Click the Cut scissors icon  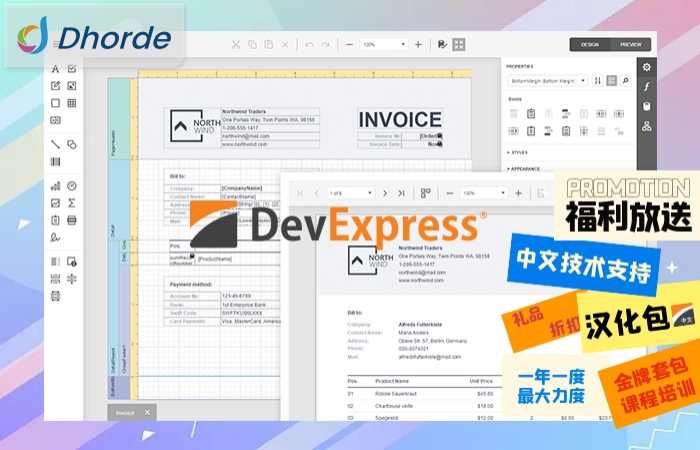236,45
